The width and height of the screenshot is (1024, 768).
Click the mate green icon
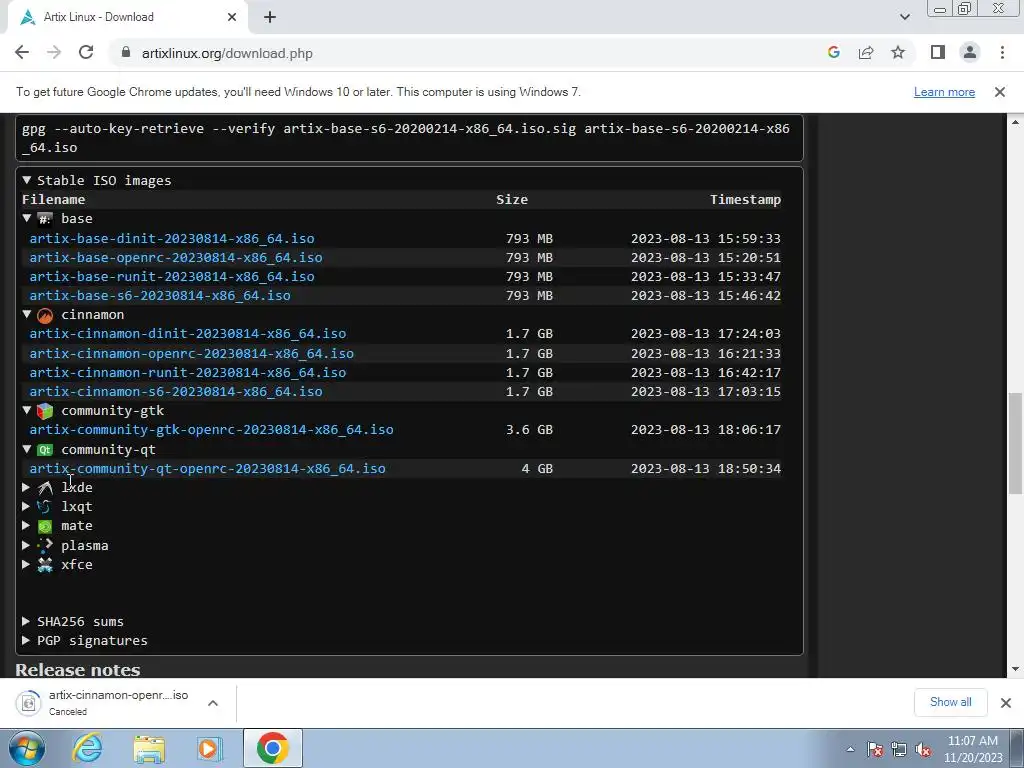click(45, 526)
